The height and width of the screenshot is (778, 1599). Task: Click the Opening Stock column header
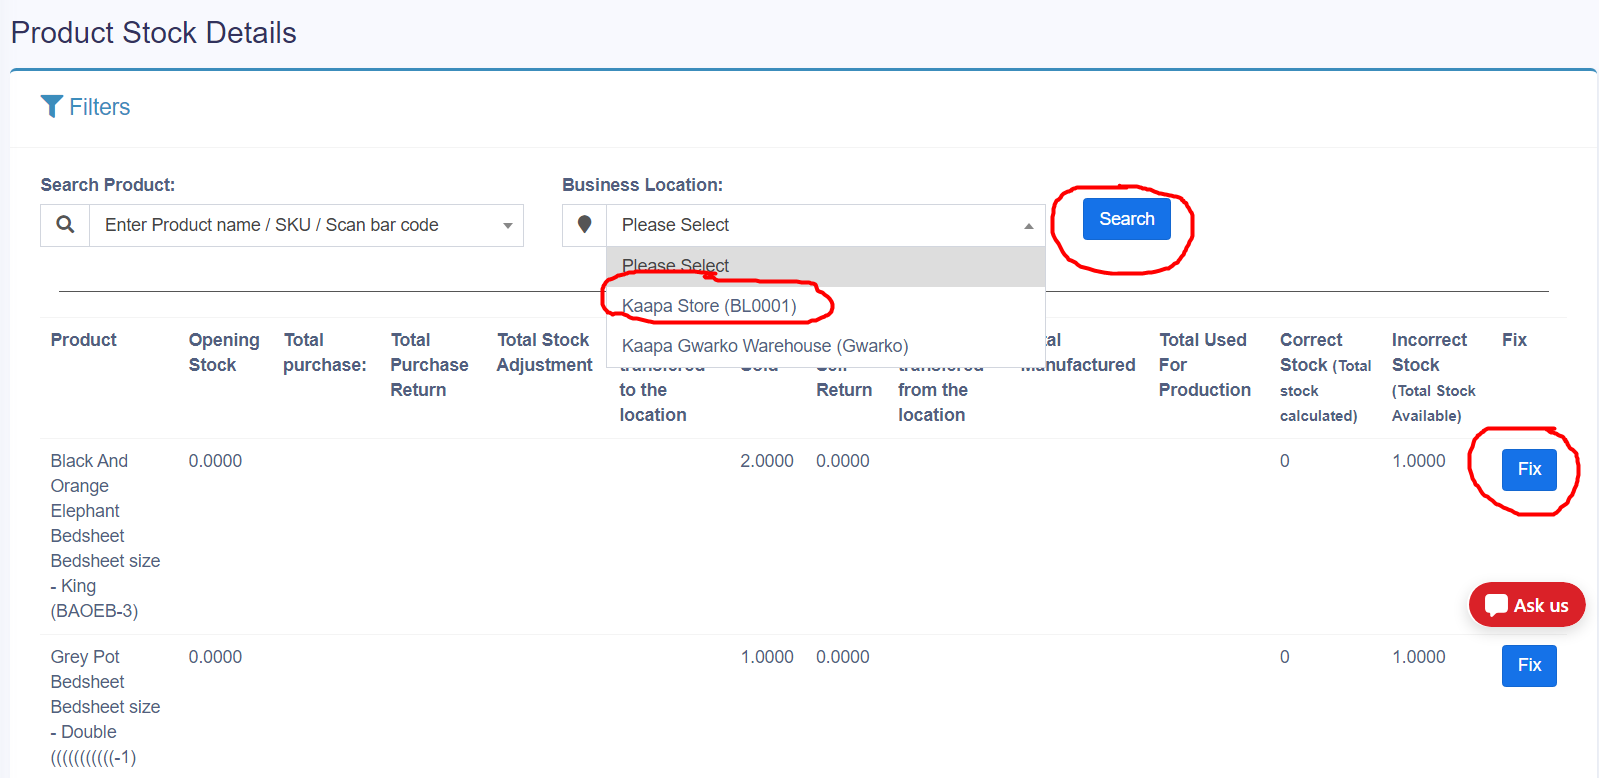click(223, 352)
